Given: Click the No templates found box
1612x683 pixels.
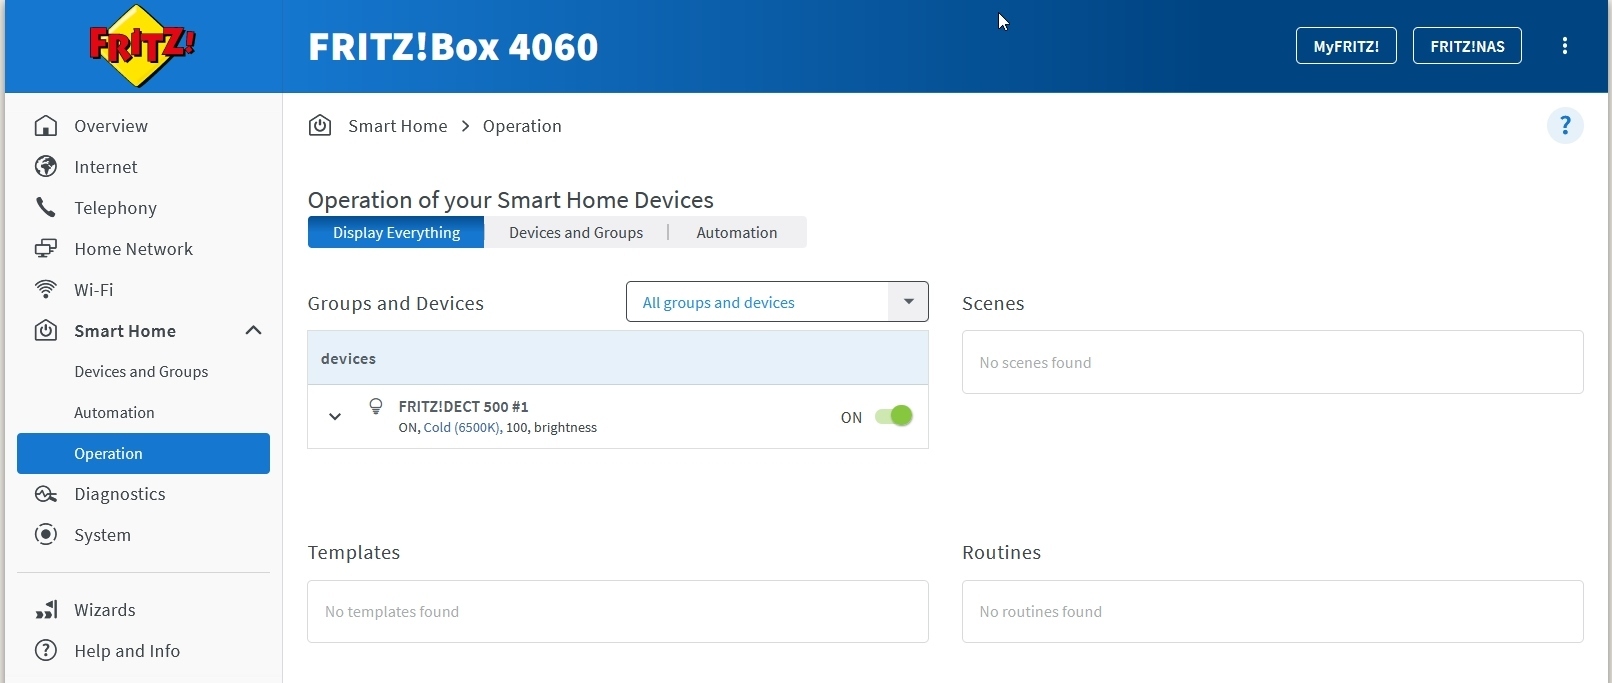Looking at the screenshot, I should (618, 611).
